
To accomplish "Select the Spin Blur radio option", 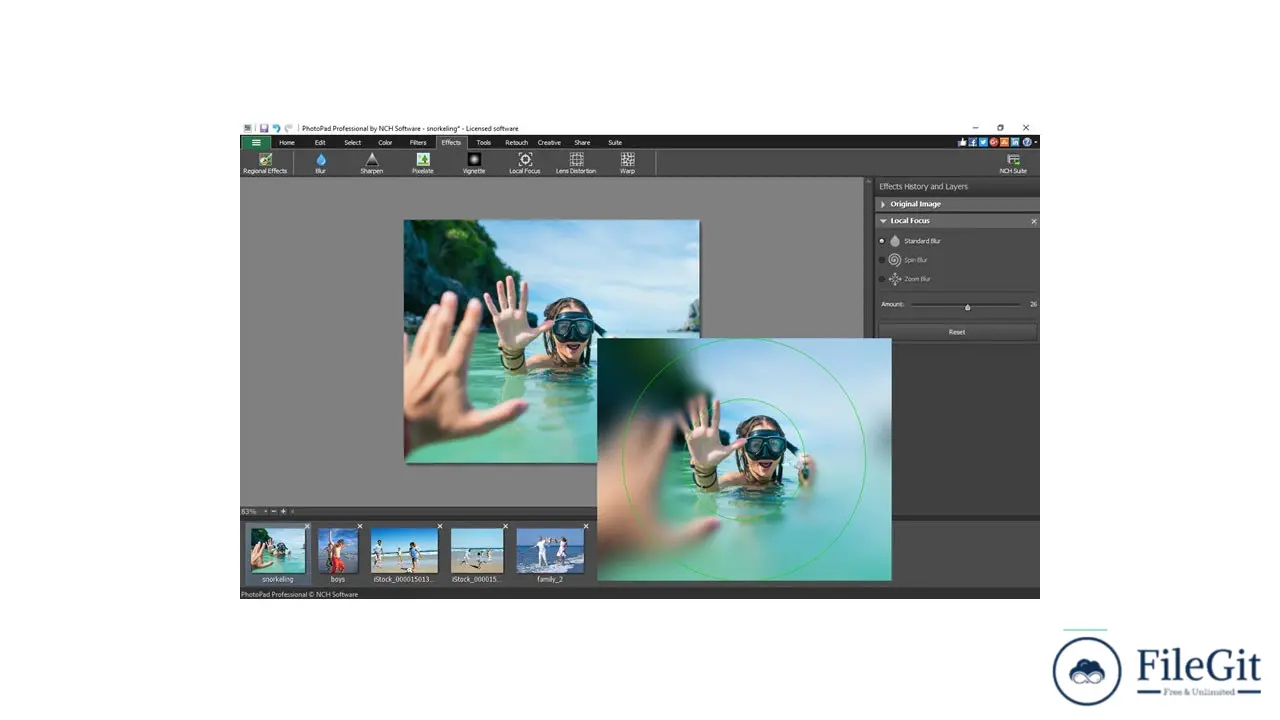I will pyautogui.click(x=882, y=260).
